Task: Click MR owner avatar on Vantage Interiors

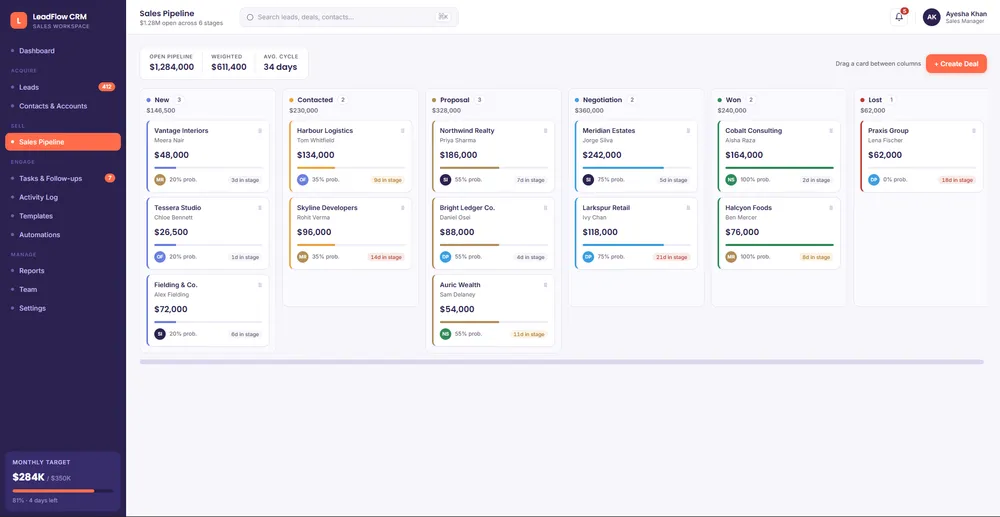Action: [x=160, y=180]
